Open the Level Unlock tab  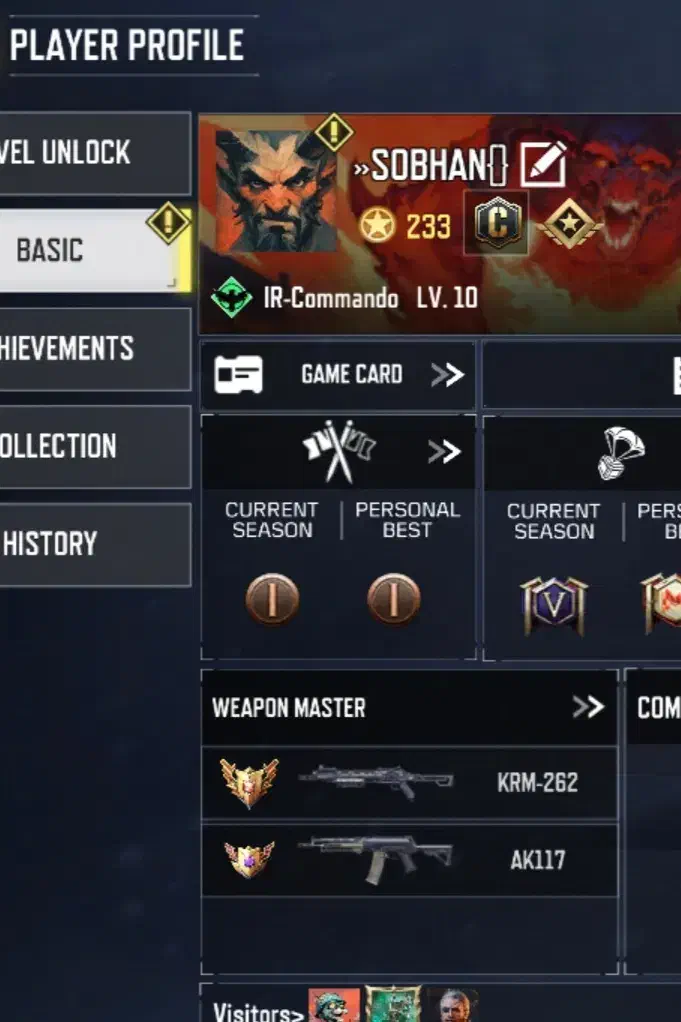(95, 153)
